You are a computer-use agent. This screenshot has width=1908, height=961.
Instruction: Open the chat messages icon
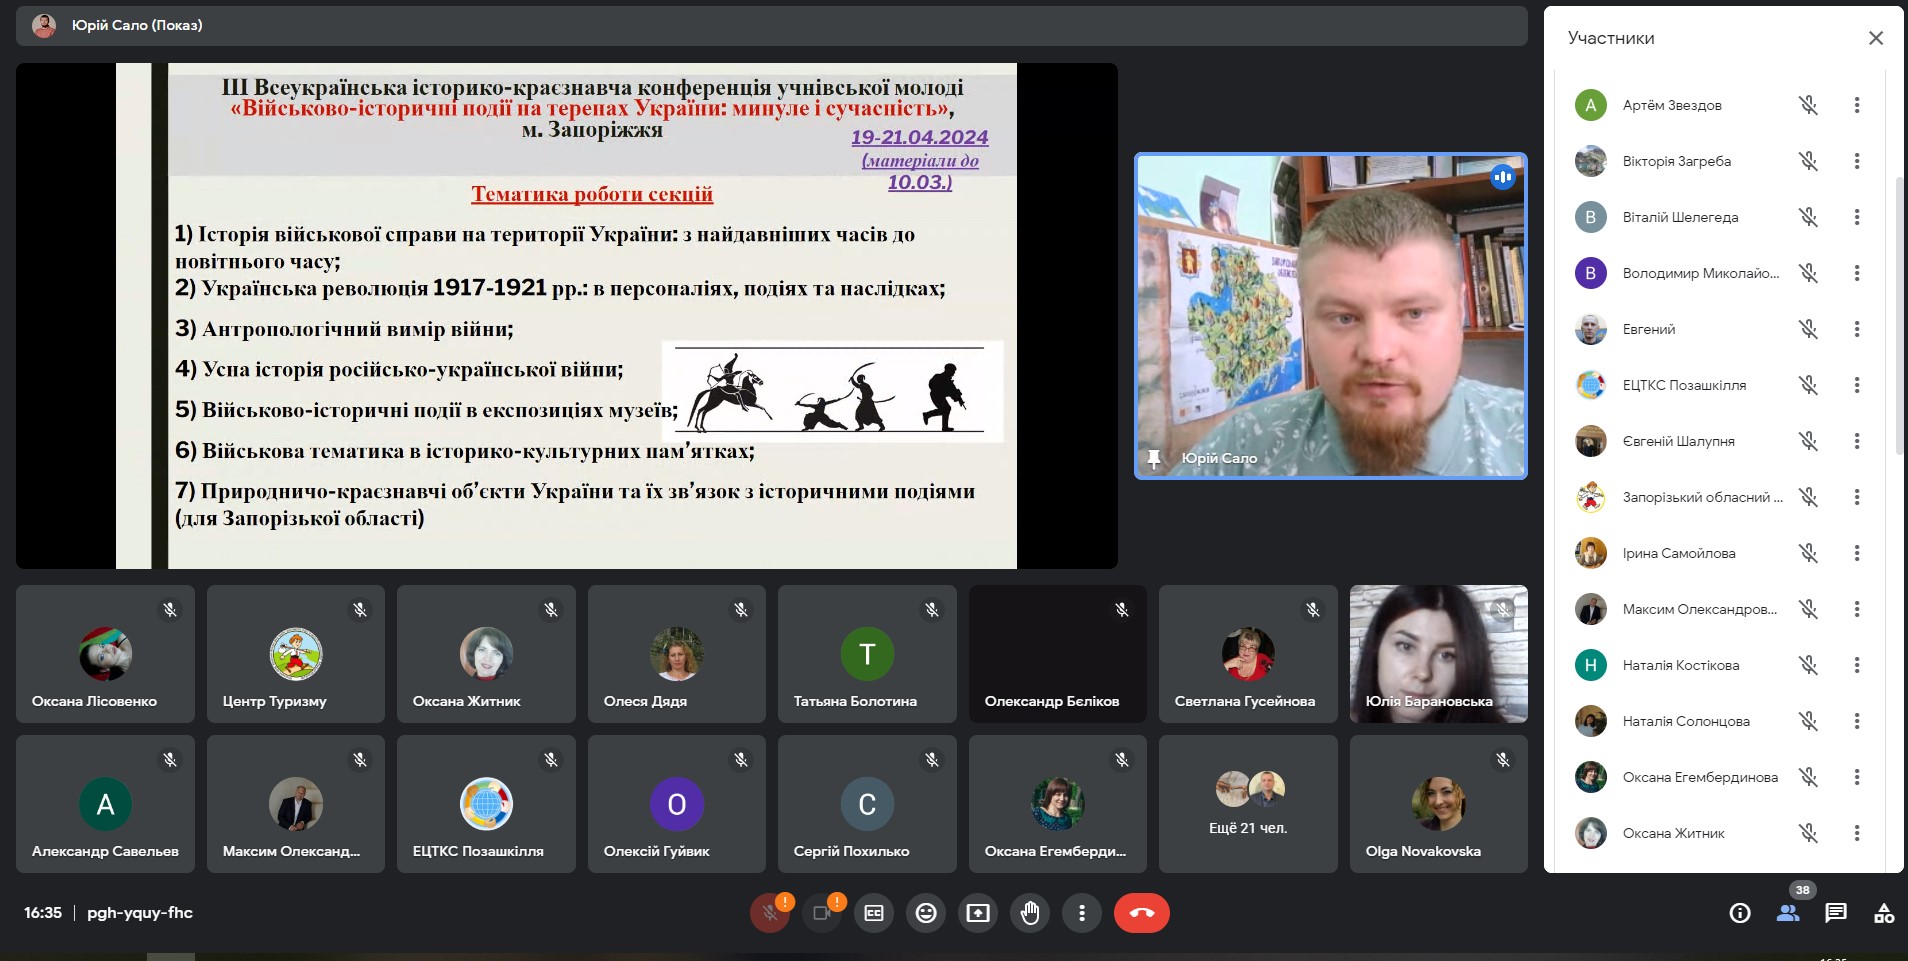[x=1836, y=913]
